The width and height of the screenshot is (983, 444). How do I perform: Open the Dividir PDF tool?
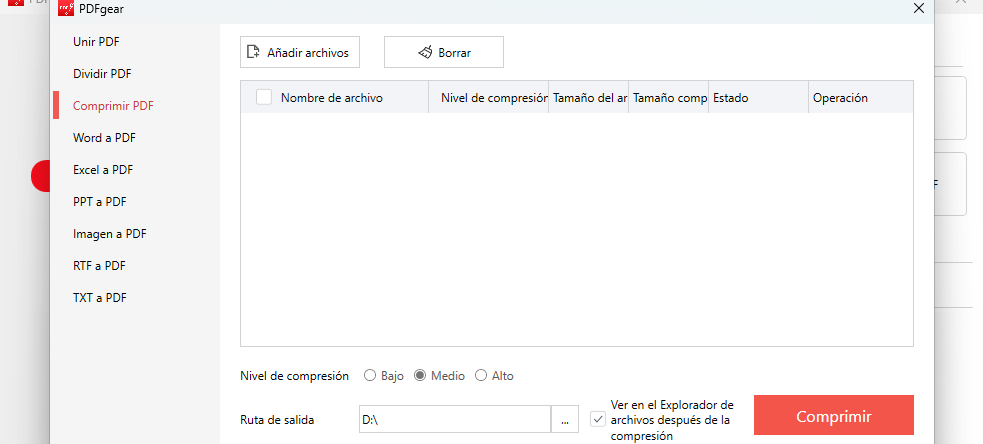(102, 73)
